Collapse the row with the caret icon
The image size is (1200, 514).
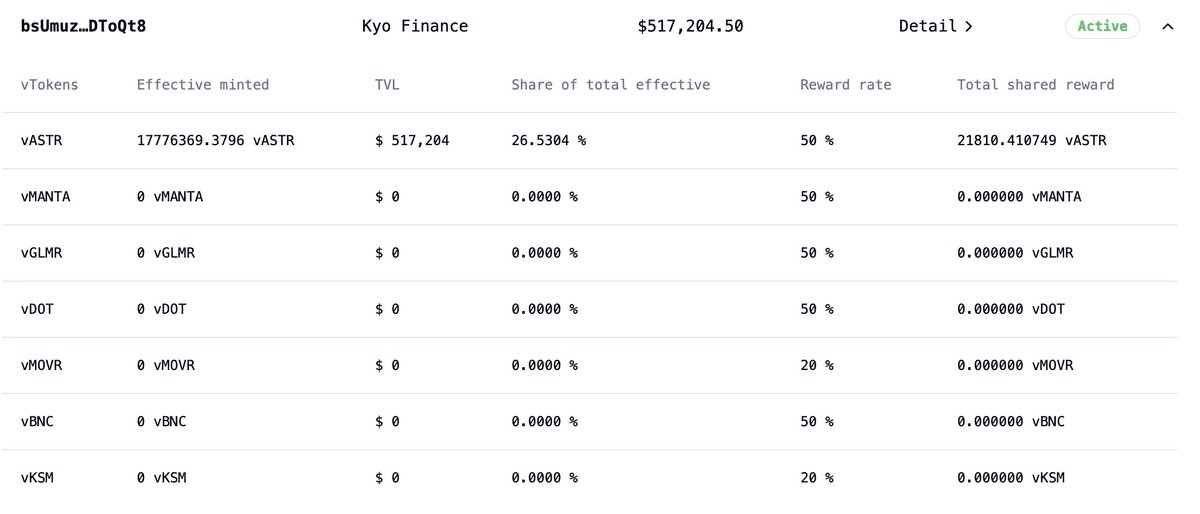pos(1167,27)
